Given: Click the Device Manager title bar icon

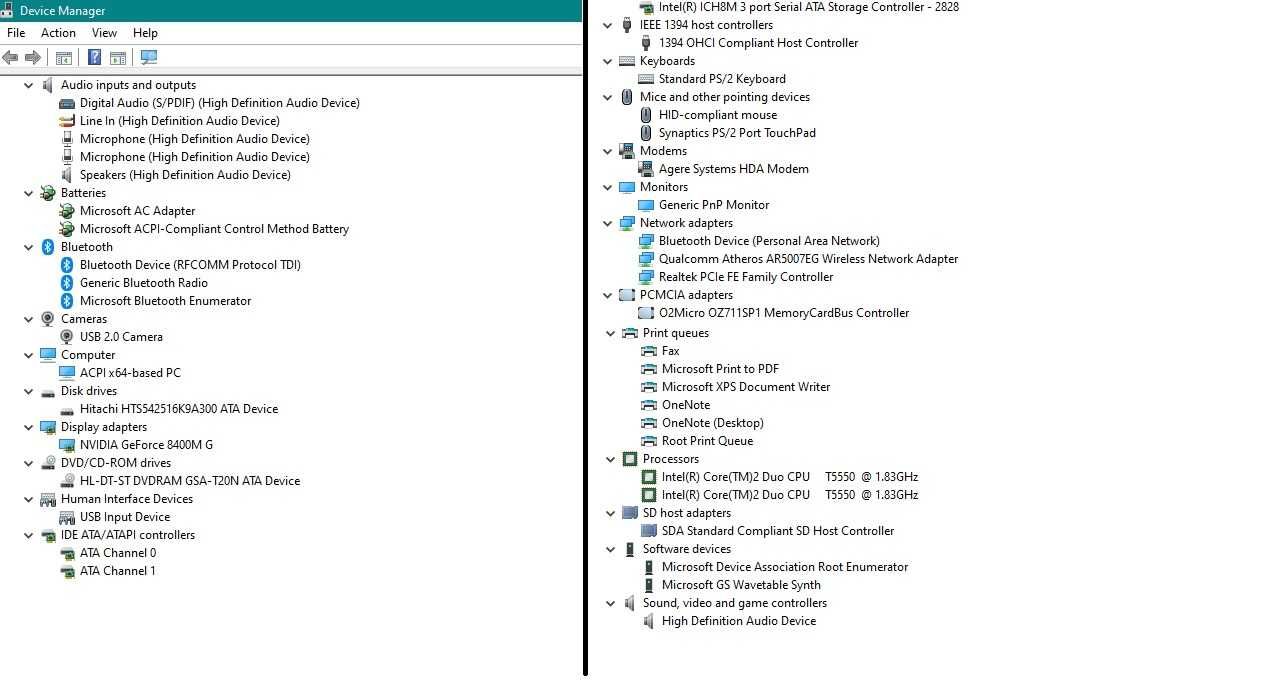Looking at the screenshot, I should click(7, 10).
